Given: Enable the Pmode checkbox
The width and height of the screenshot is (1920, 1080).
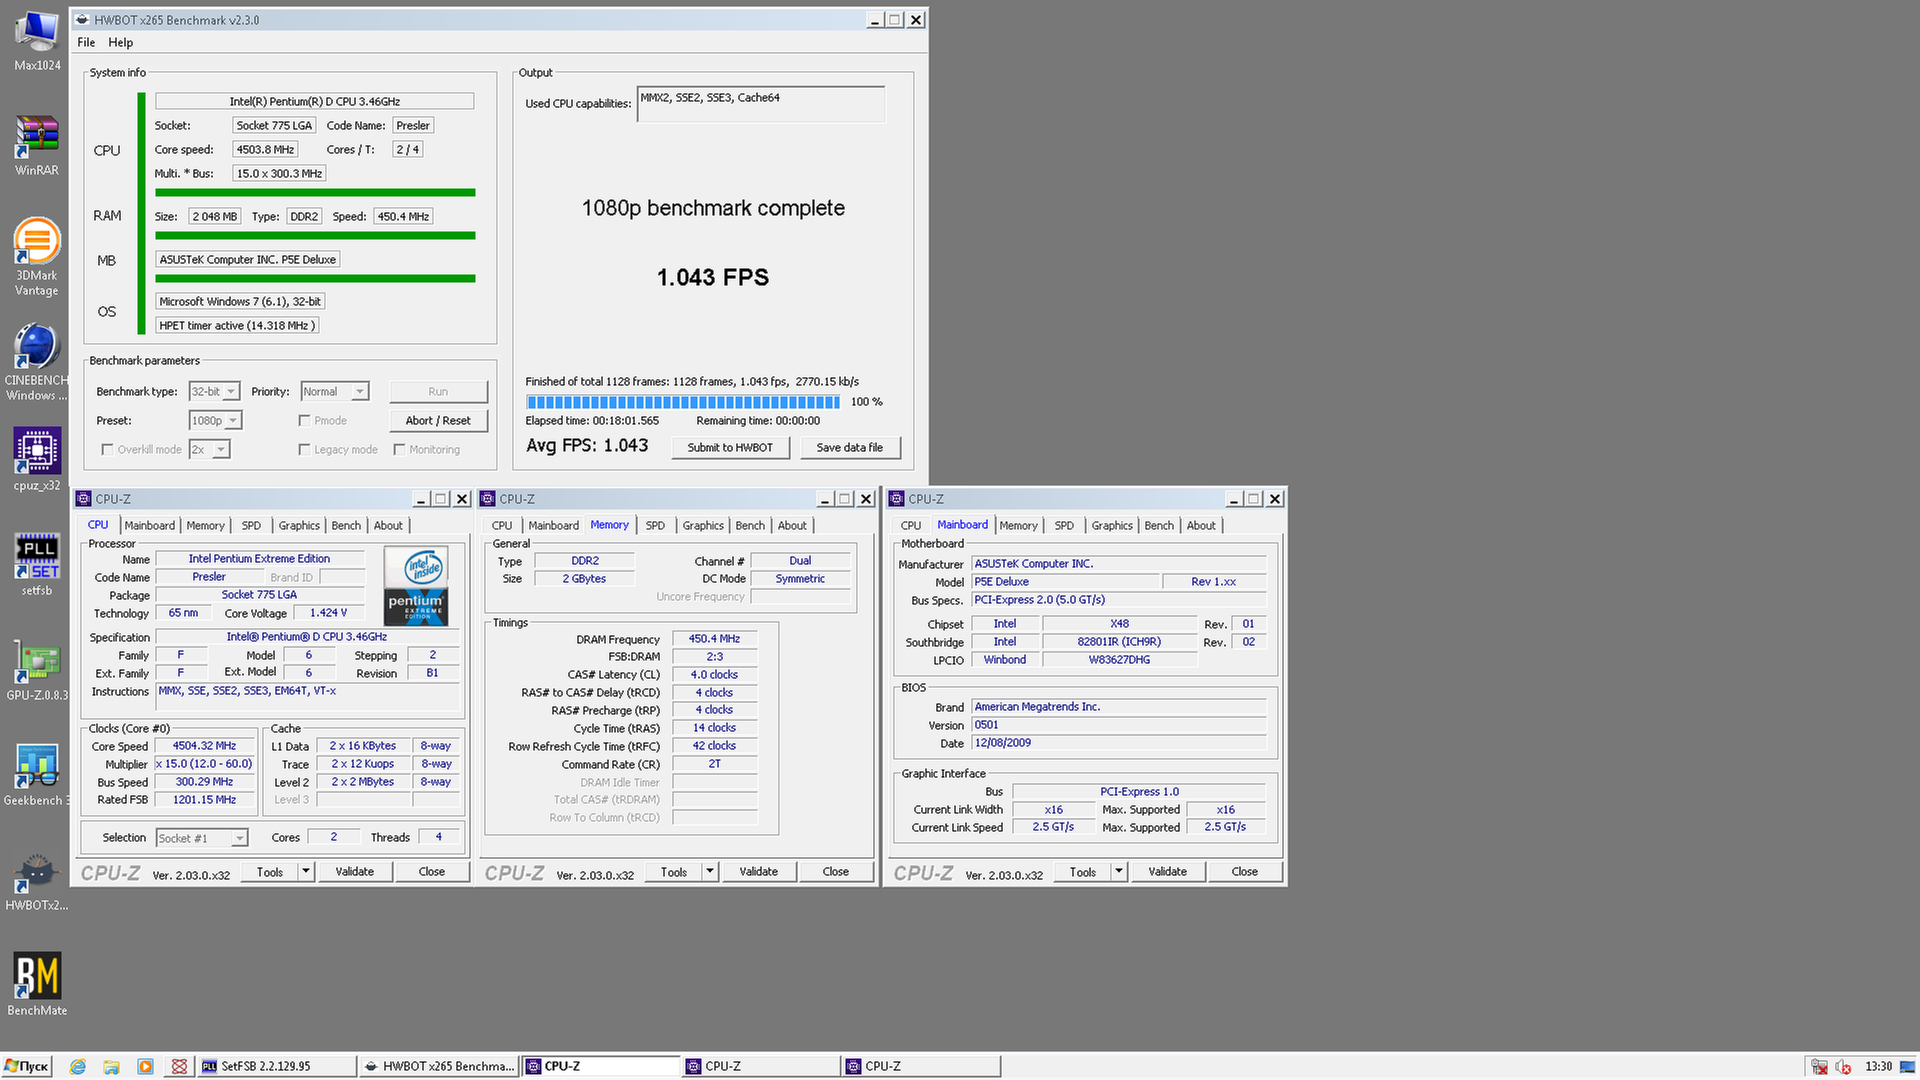Looking at the screenshot, I should [304, 421].
